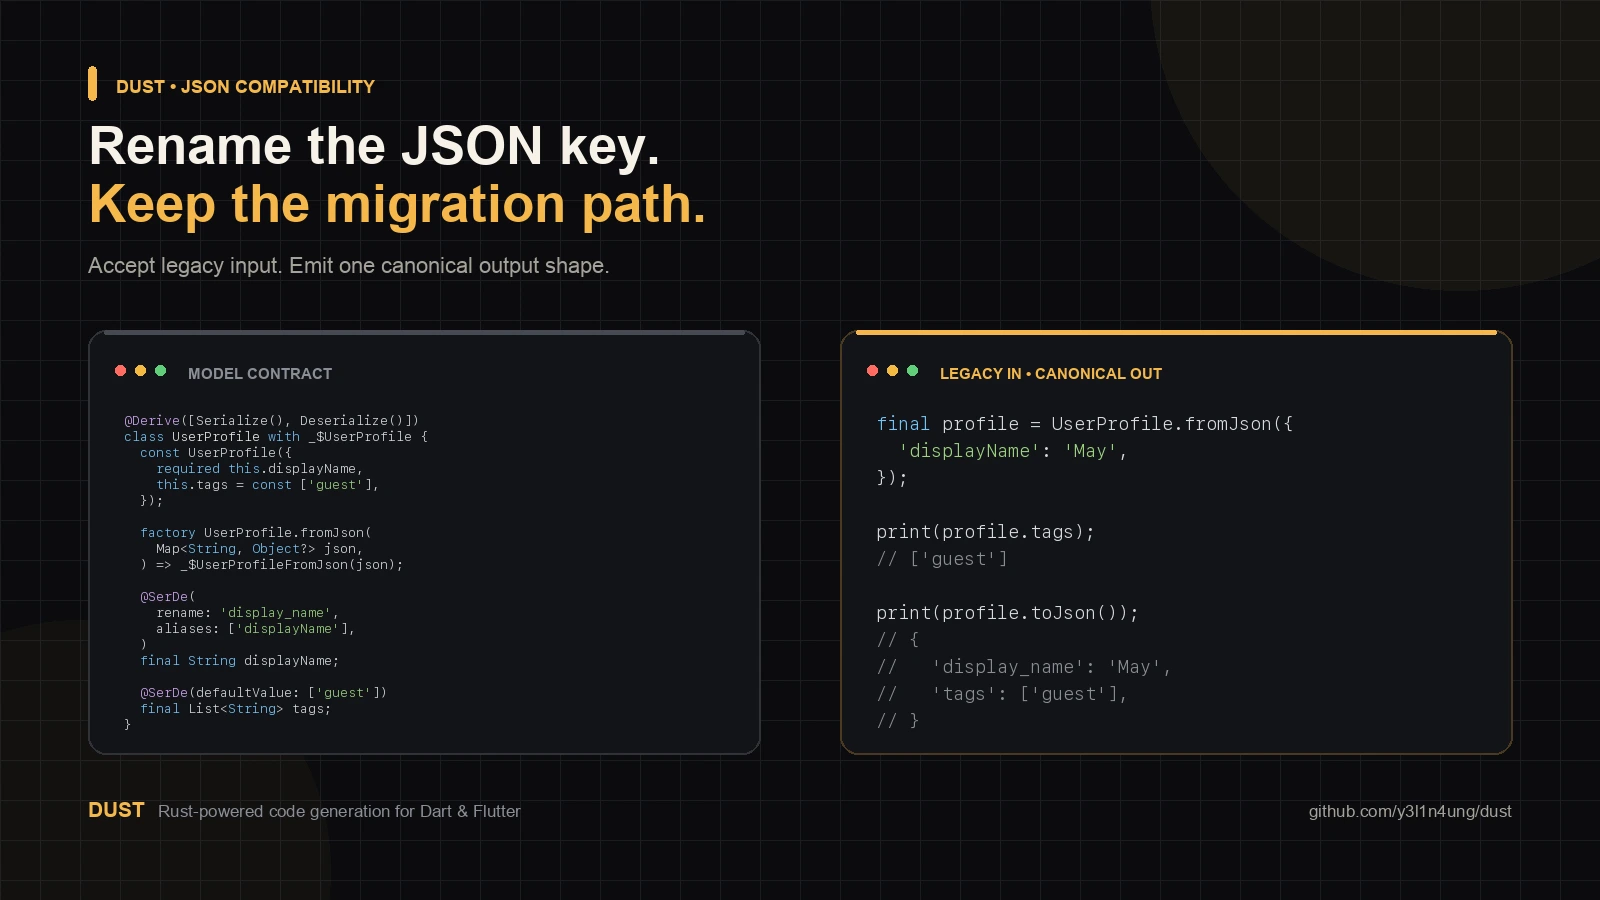The width and height of the screenshot is (1600, 900).
Task: Click the 'print(profile.tags);' line
Action: point(985,532)
